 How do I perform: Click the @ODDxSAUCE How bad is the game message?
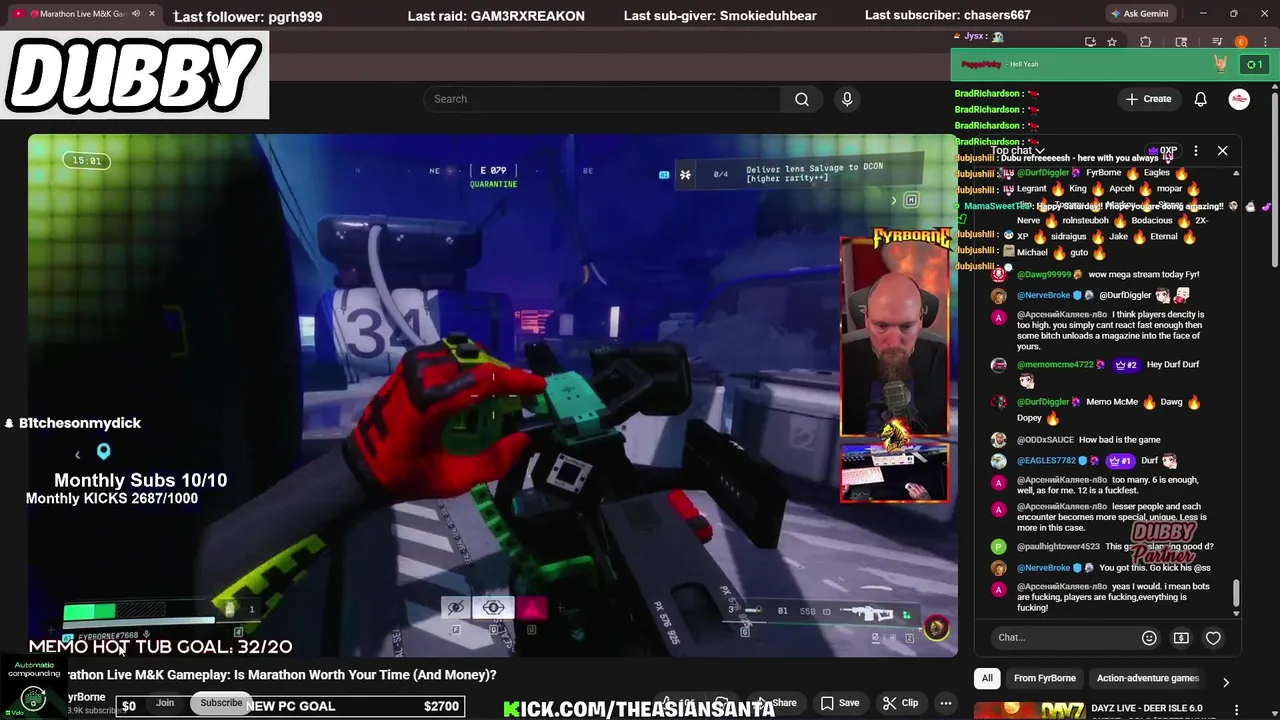coord(1074,440)
